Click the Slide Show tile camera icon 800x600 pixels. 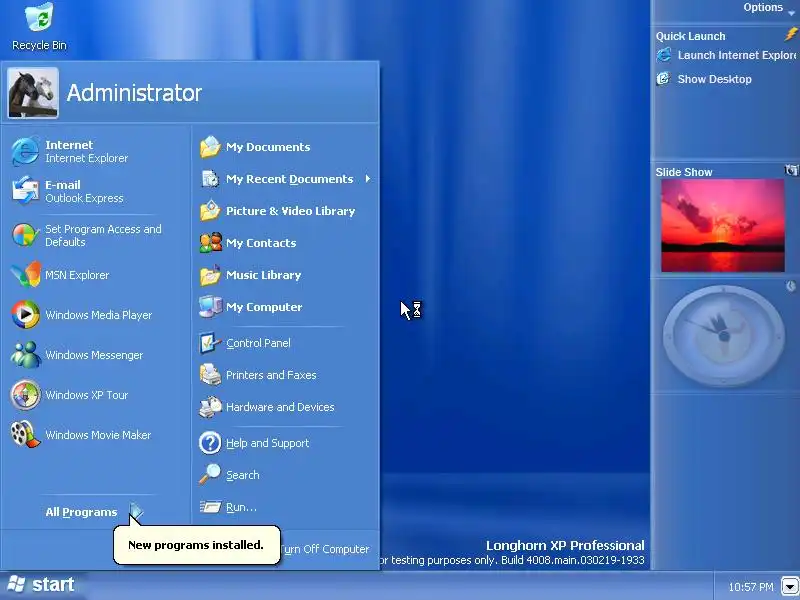(x=791, y=170)
